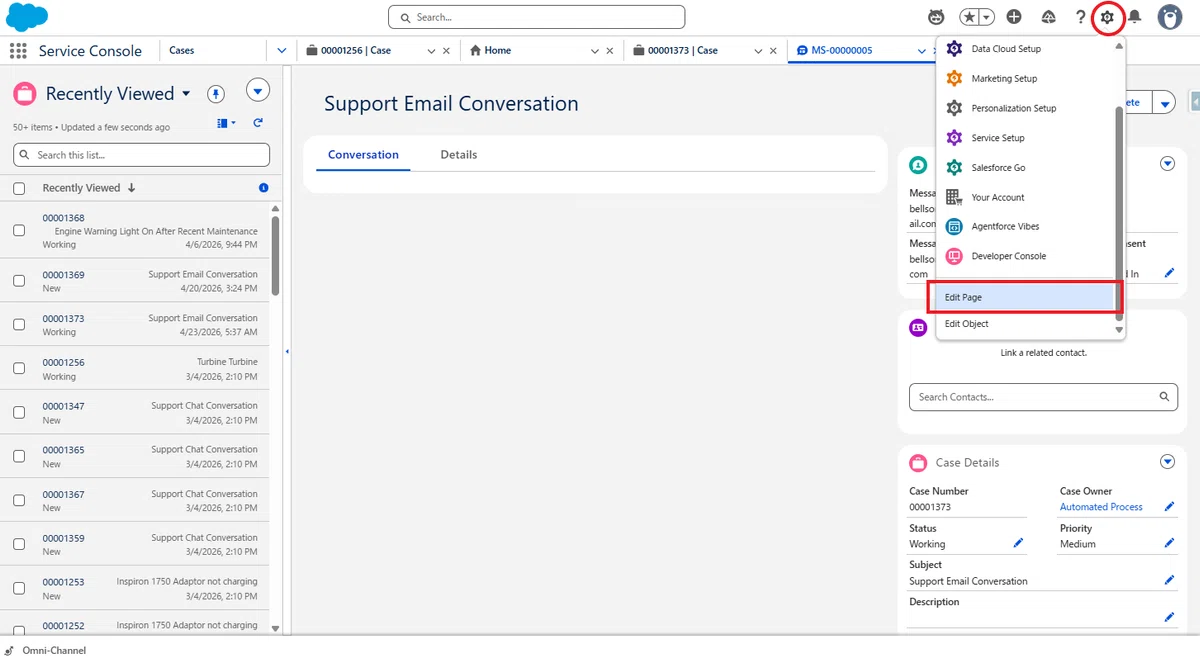Close the Home workspace tab
Image resolution: width=1200 pixels, height=663 pixels.
click(610, 50)
